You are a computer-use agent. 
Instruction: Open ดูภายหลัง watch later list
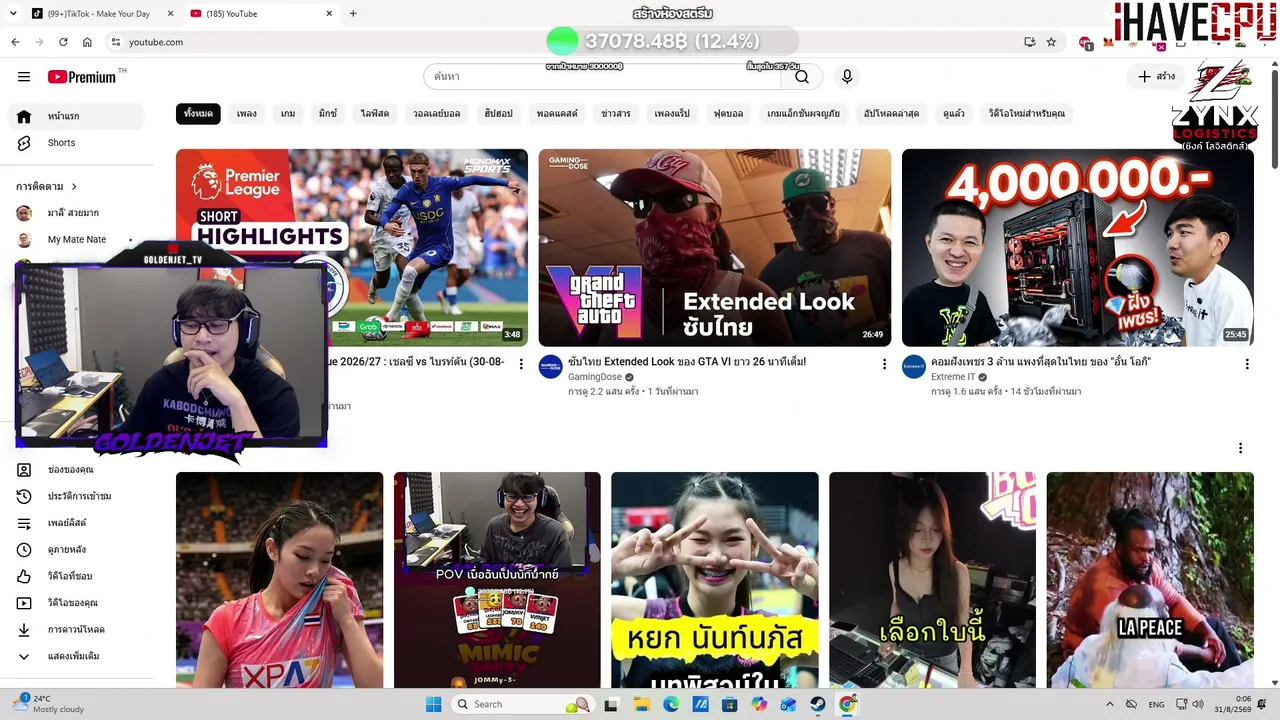[x=78, y=549]
